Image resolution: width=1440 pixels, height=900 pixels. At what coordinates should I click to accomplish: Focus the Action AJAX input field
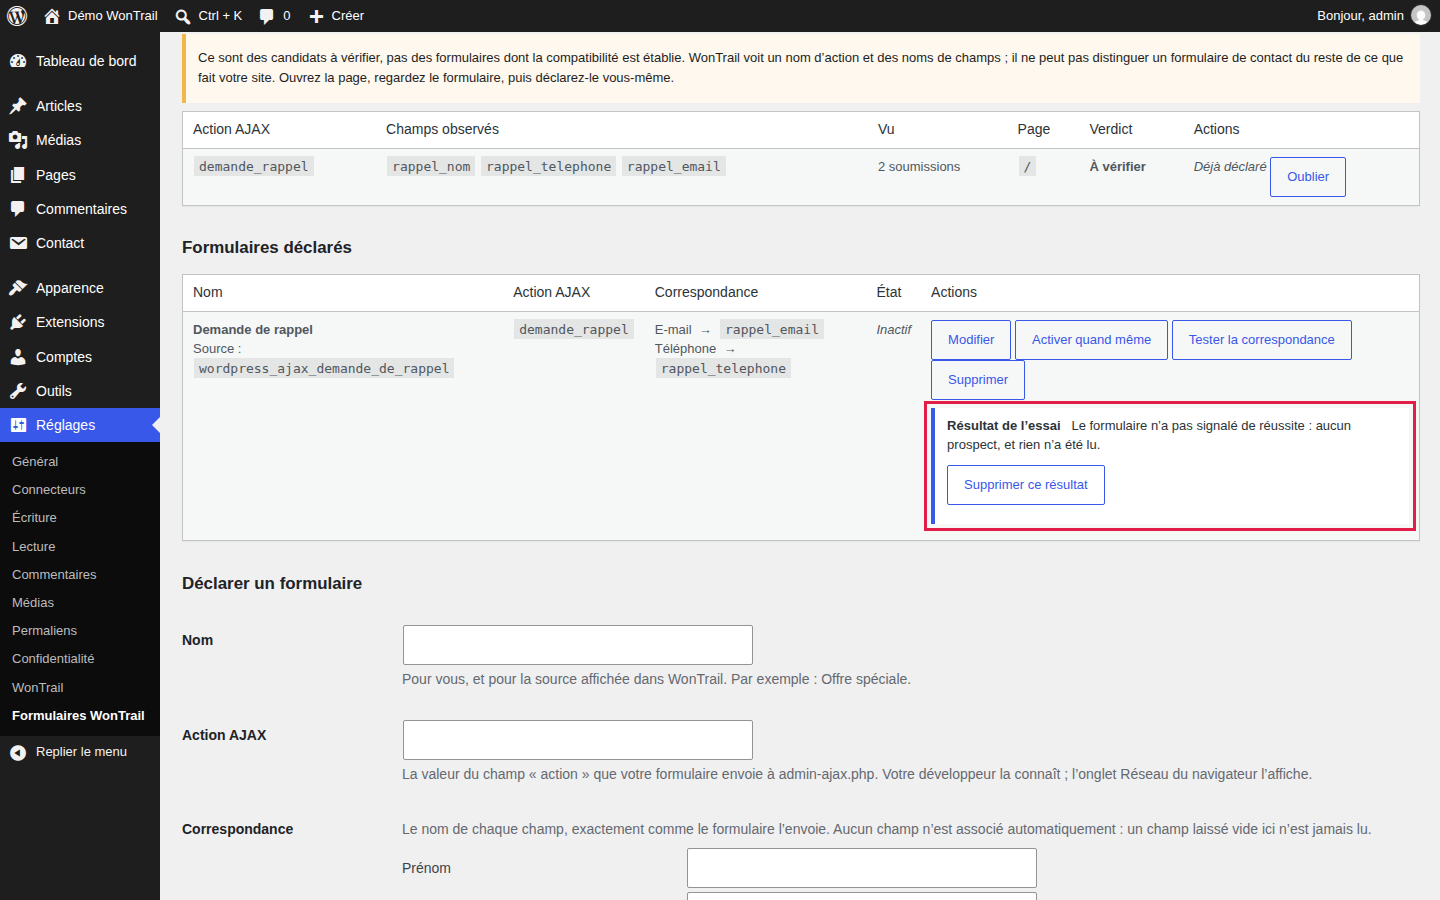(x=578, y=740)
